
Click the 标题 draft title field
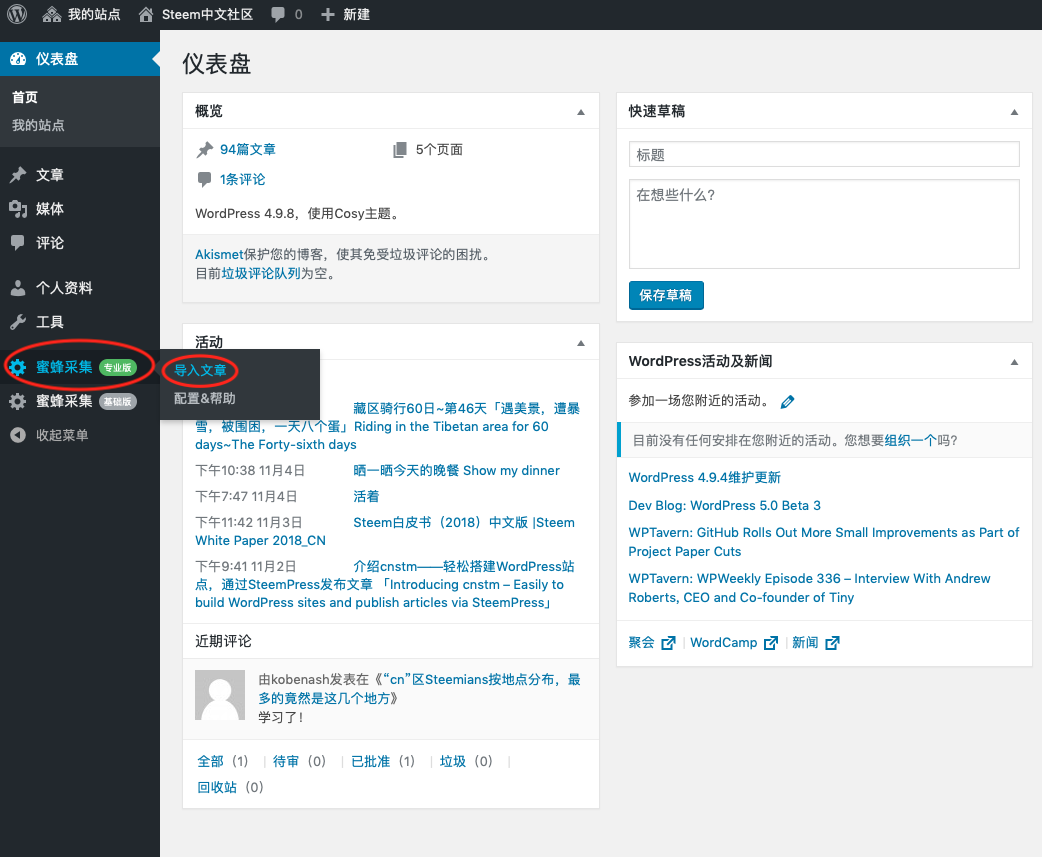pos(824,154)
